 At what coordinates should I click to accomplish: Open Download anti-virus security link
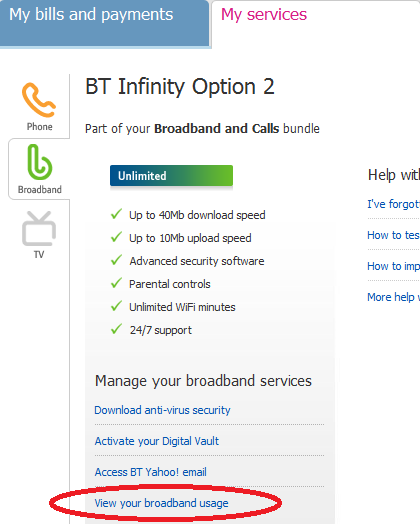coord(162,410)
